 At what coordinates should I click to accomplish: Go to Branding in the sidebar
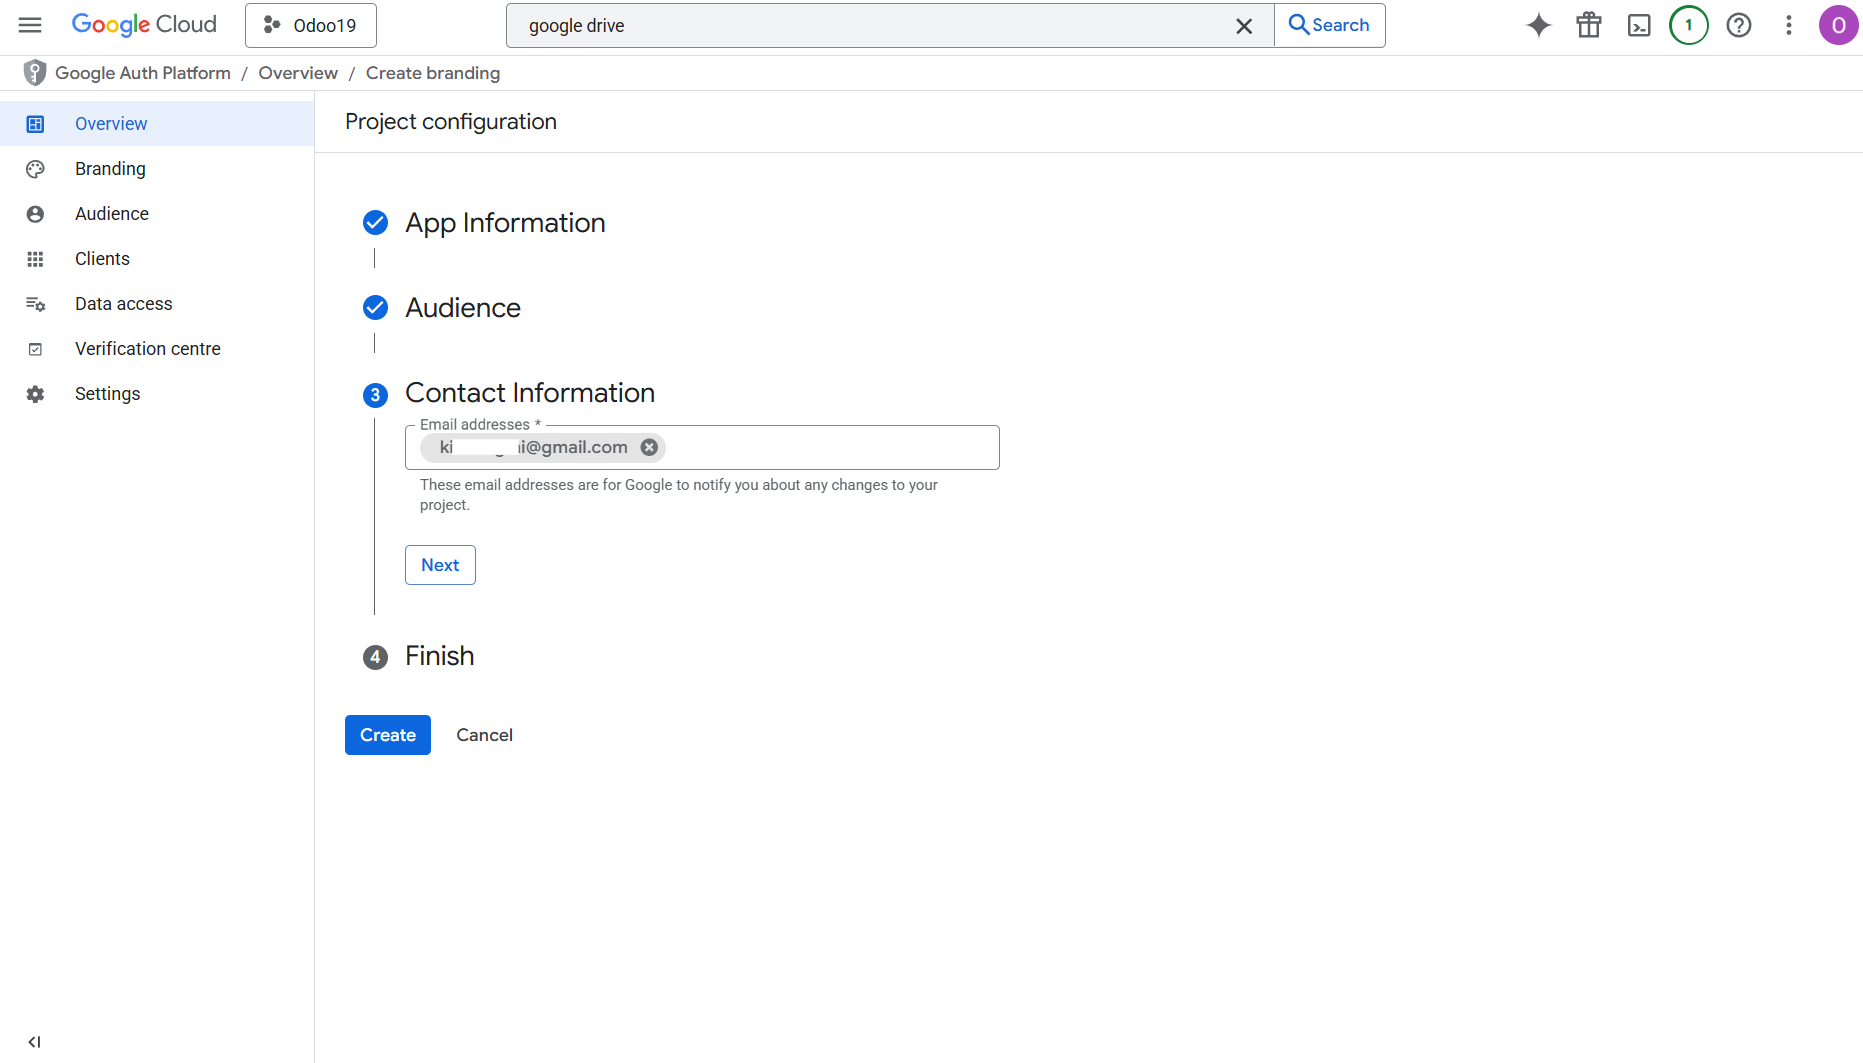click(x=110, y=168)
